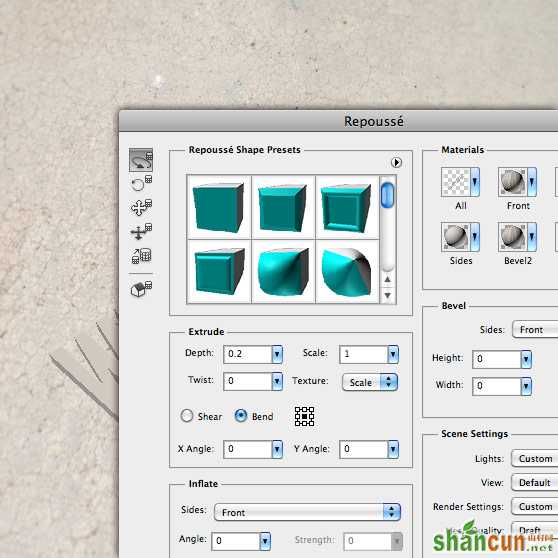The image size is (558, 558).
Task: Open the Inflate Sides dropdown
Action: coord(307,512)
